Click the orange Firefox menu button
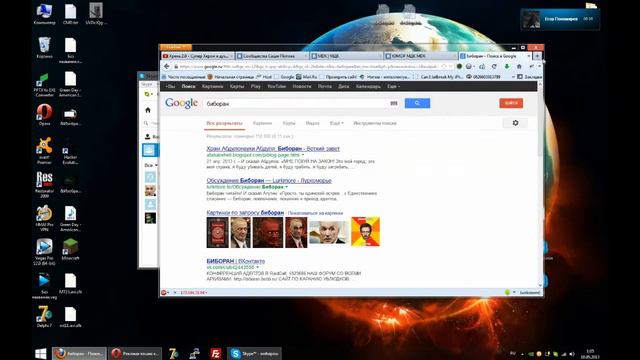The width and height of the screenshot is (640, 360). click(x=176, y=47)
